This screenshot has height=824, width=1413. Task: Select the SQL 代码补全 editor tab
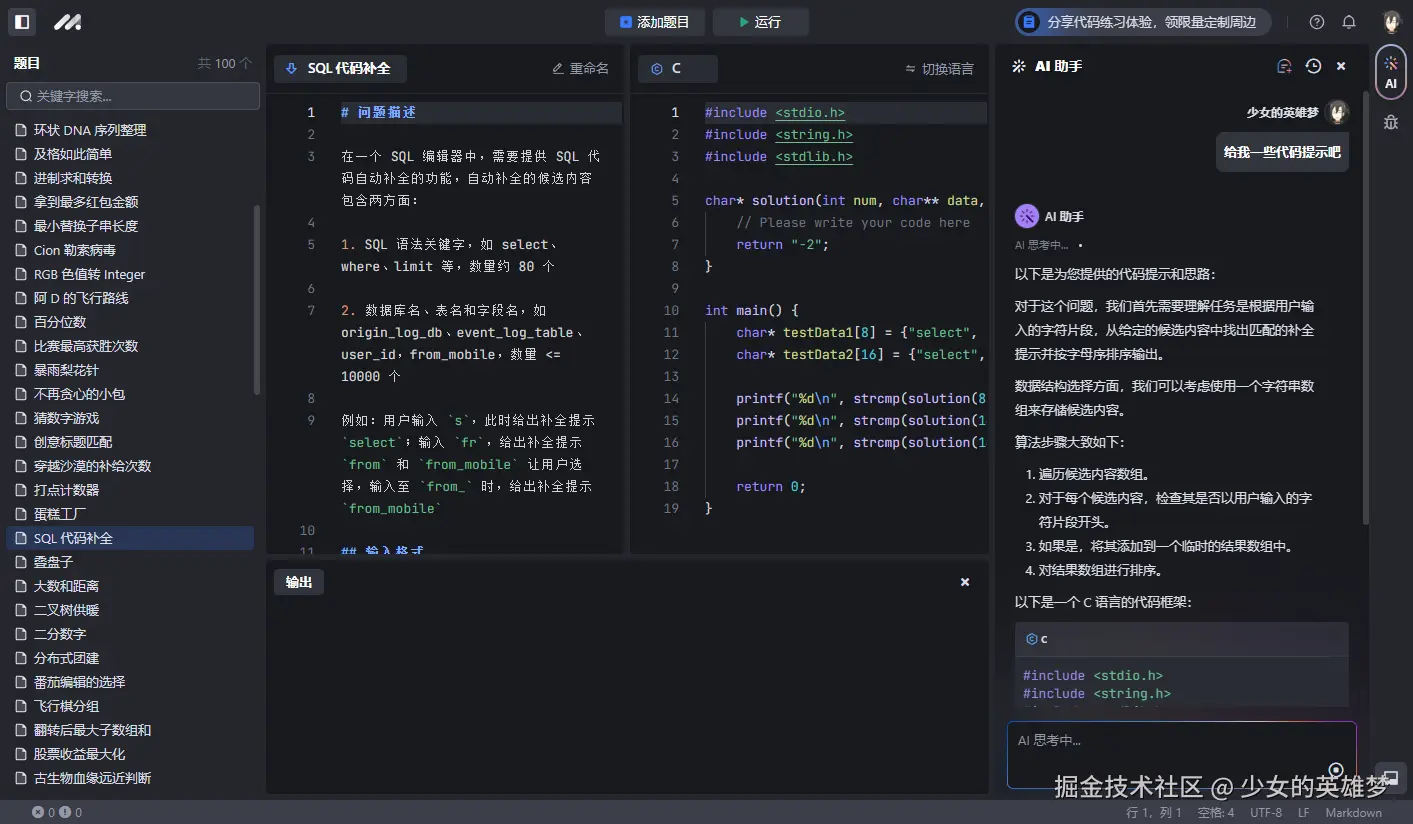[x=340, y=68]
